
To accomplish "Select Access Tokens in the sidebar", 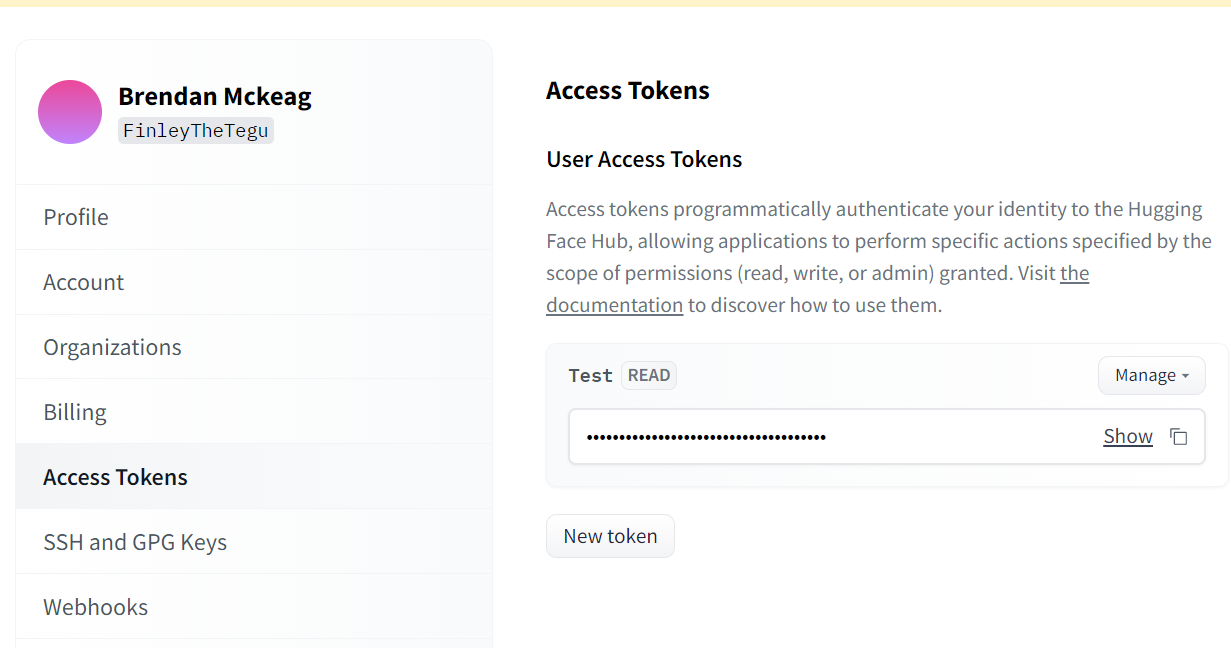I will [x=115, y=477].
